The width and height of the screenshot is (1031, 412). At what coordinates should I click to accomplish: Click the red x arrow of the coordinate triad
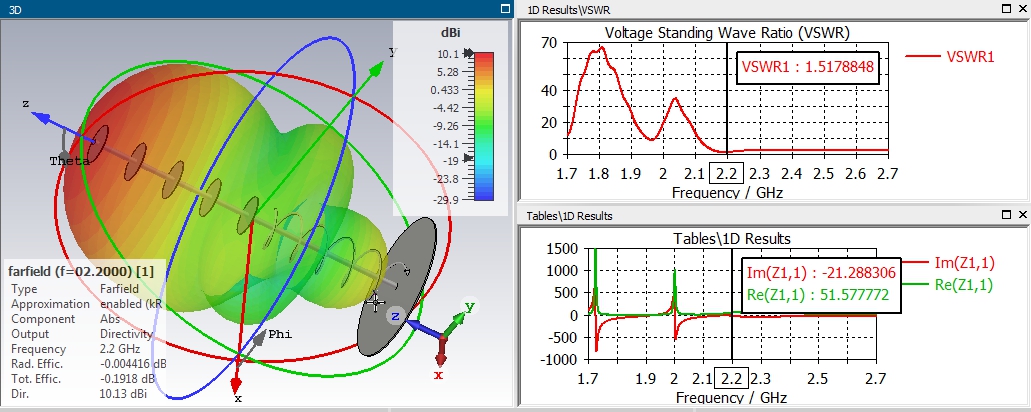[441, 353]
